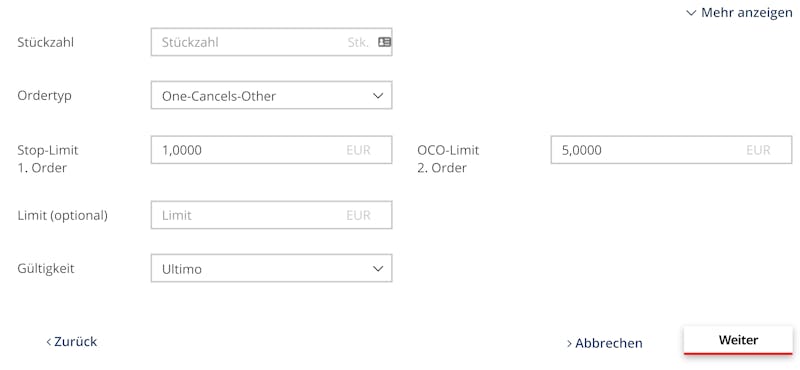Click the chevron icon before Mehr anzeigen
Screen dimensions: 800x370
691,13
